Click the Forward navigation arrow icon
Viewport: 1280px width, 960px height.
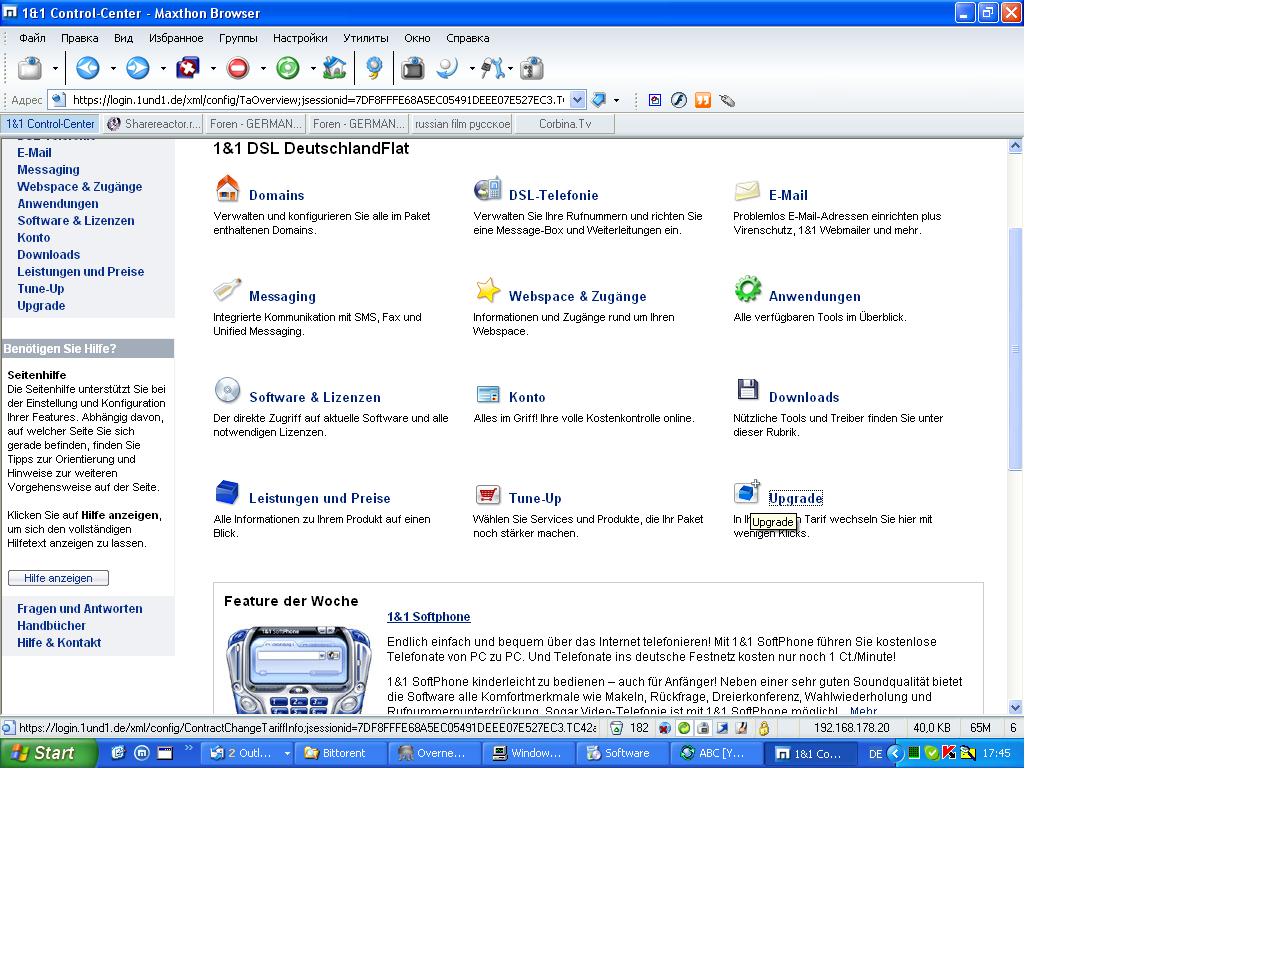tap(138, 68)
